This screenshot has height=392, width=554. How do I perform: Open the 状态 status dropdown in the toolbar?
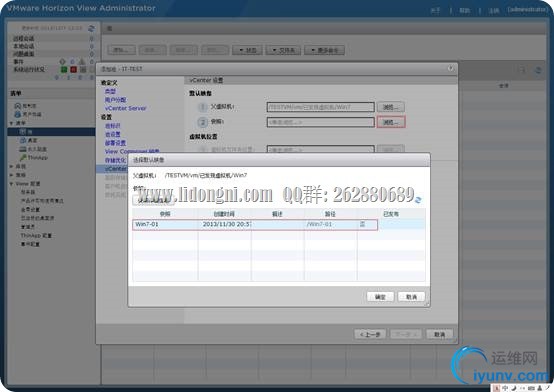point(247,50)
